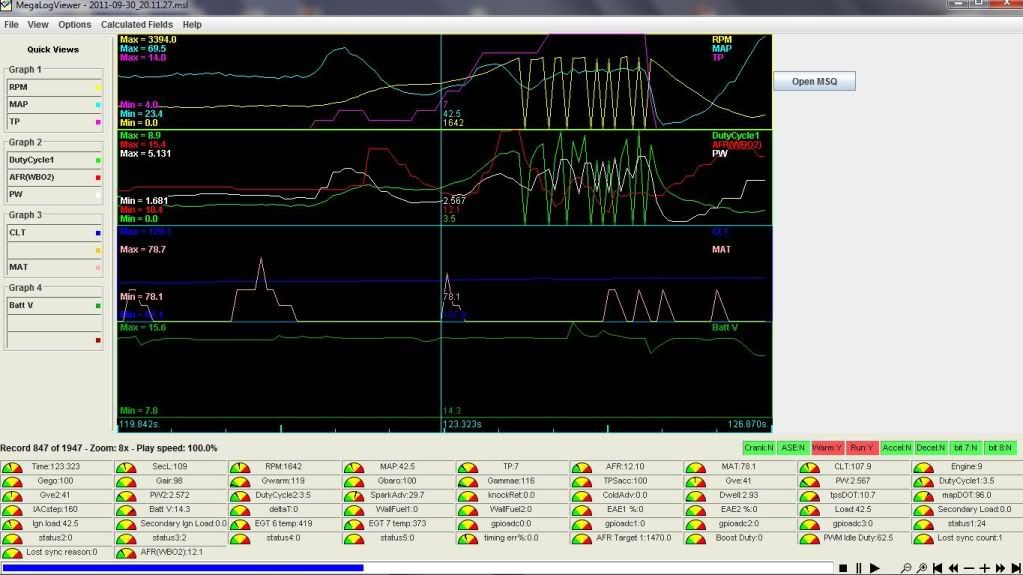Open the File menu
The width and height of the screenshot is (1023, 575).
click(x=11, y=25)
